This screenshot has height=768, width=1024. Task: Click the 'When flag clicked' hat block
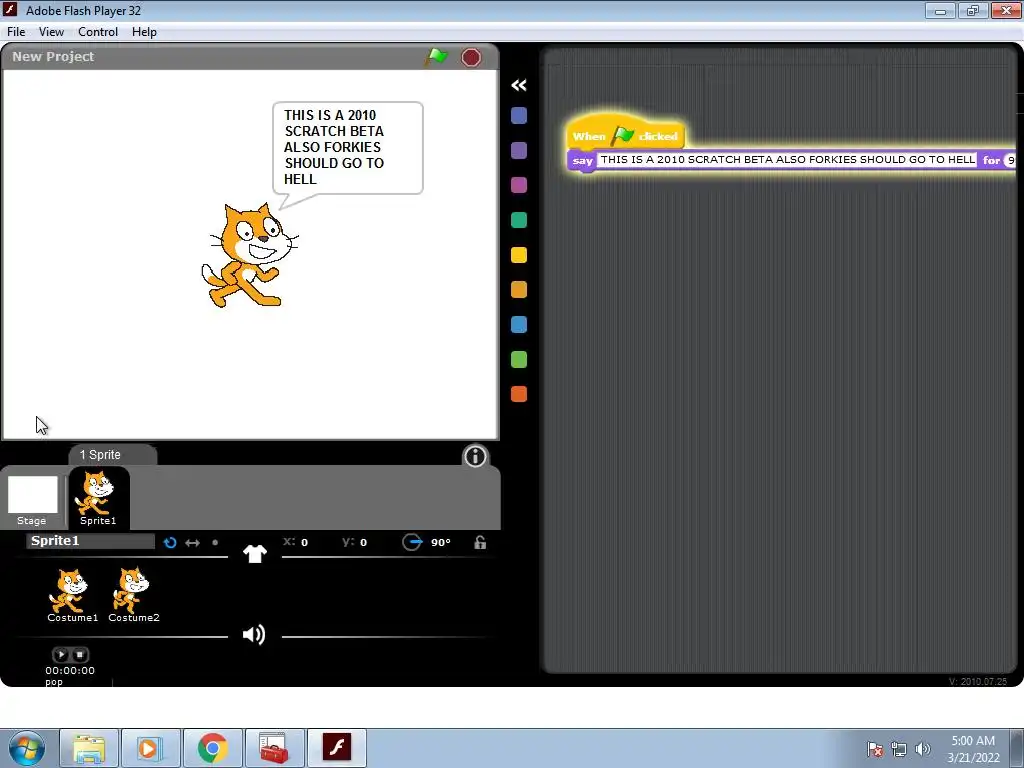625,134
